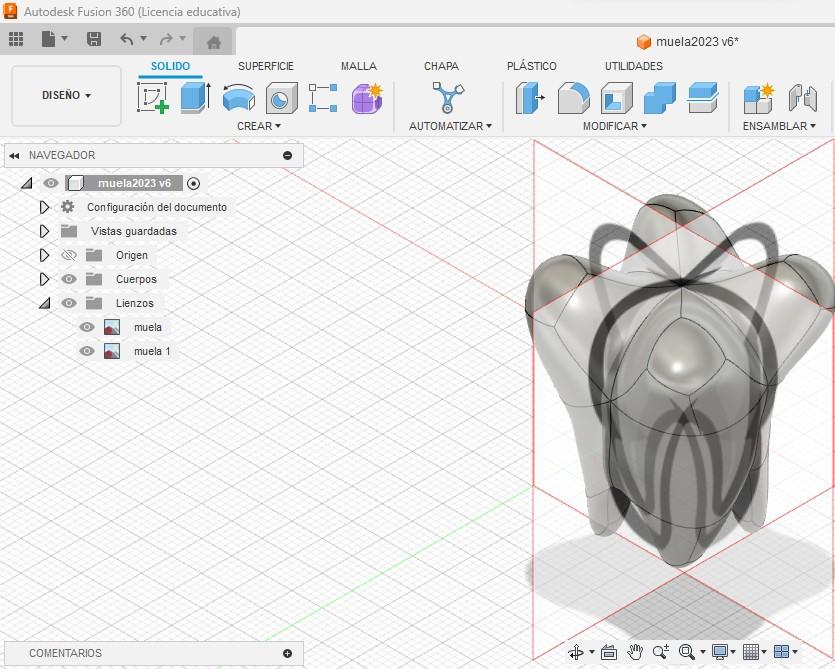Open Grid and Snaps settings
835x669 pixels.
[x=751, y=651]
